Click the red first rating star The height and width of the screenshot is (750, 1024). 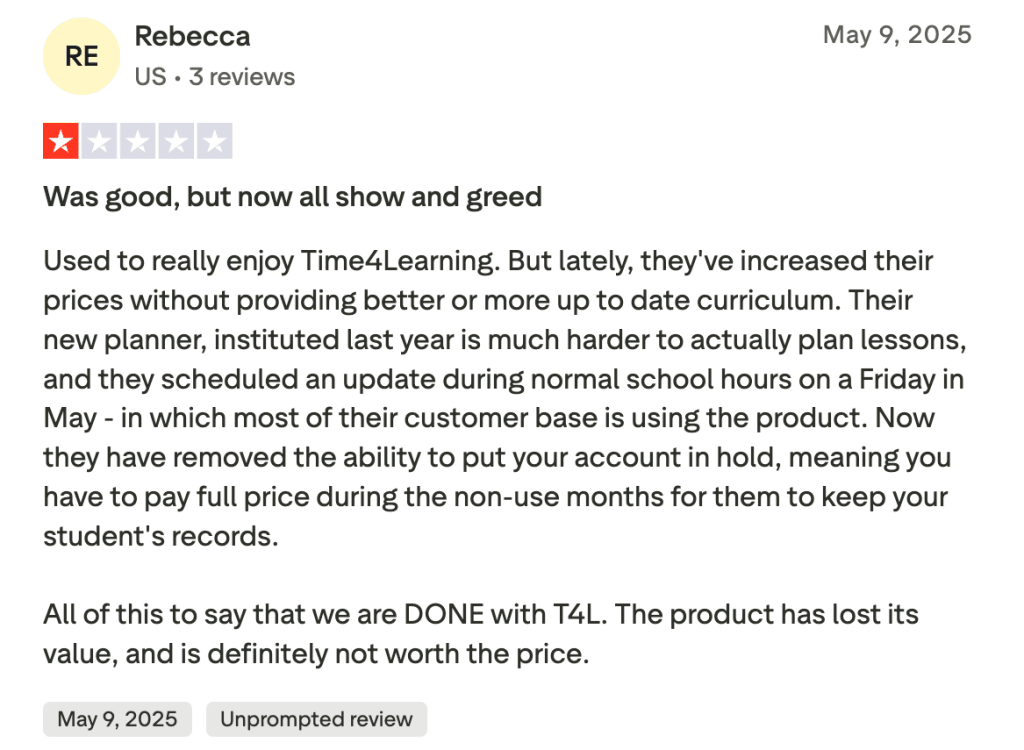pos(61,142)
